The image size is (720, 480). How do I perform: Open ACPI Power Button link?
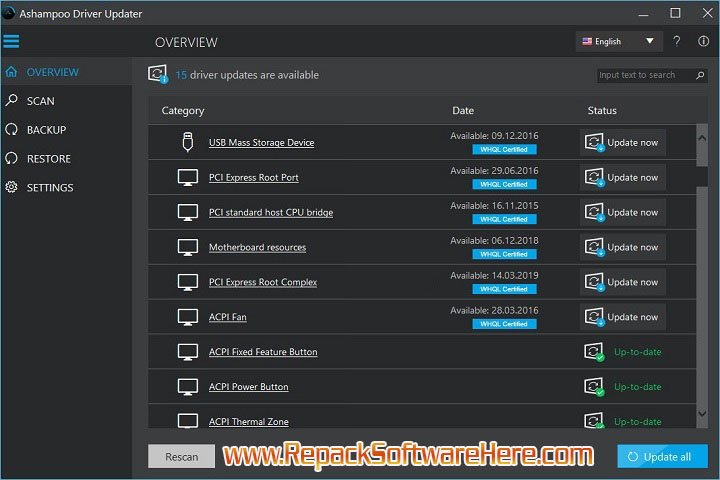coord(248,387)
